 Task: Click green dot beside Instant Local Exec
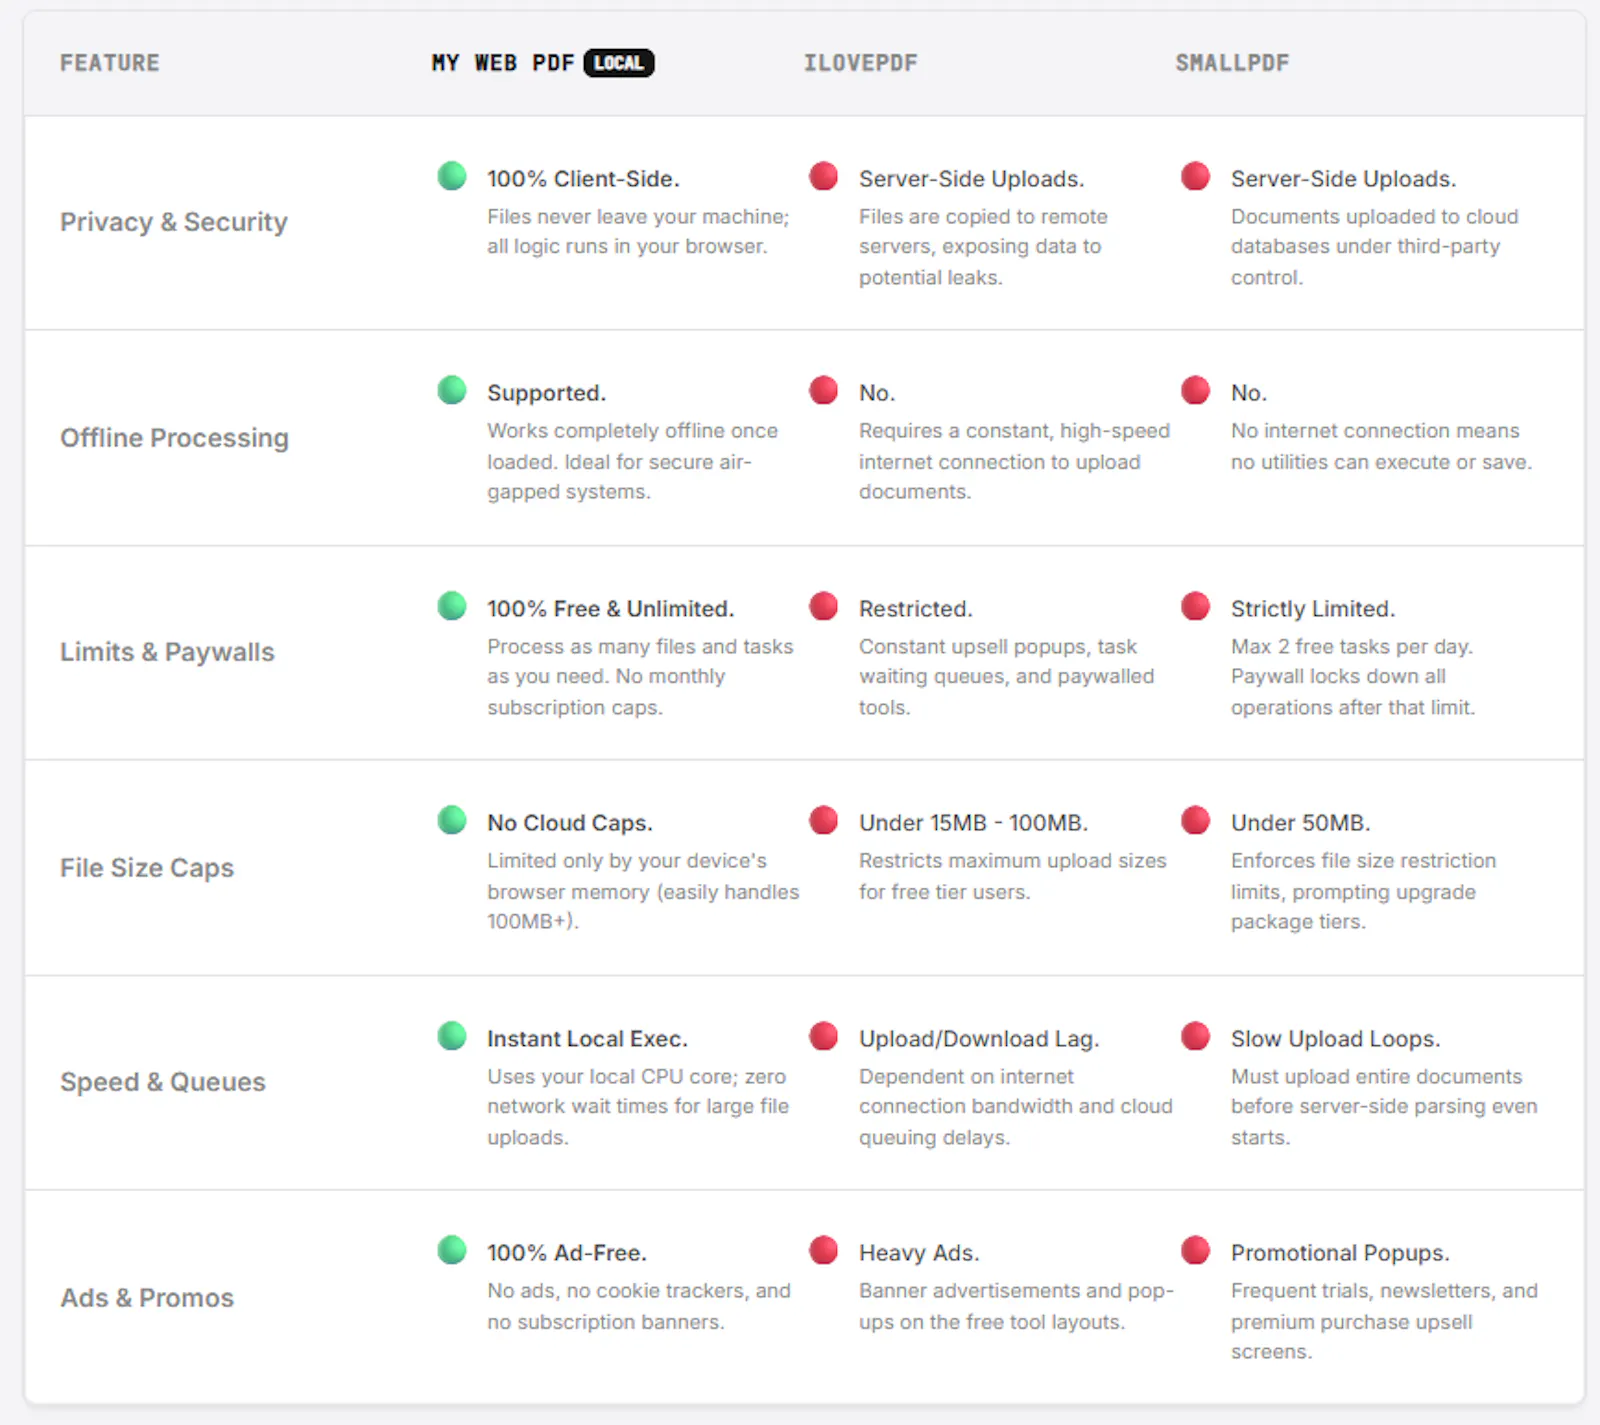[452, 1036]
